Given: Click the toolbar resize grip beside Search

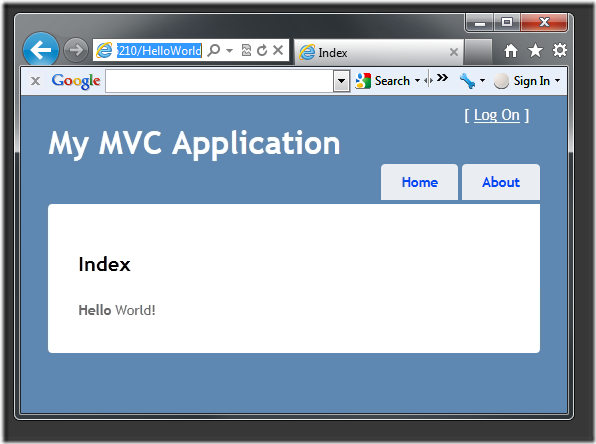Looking at the screenshot, I should pyautogui.click(x=428, y=80).
